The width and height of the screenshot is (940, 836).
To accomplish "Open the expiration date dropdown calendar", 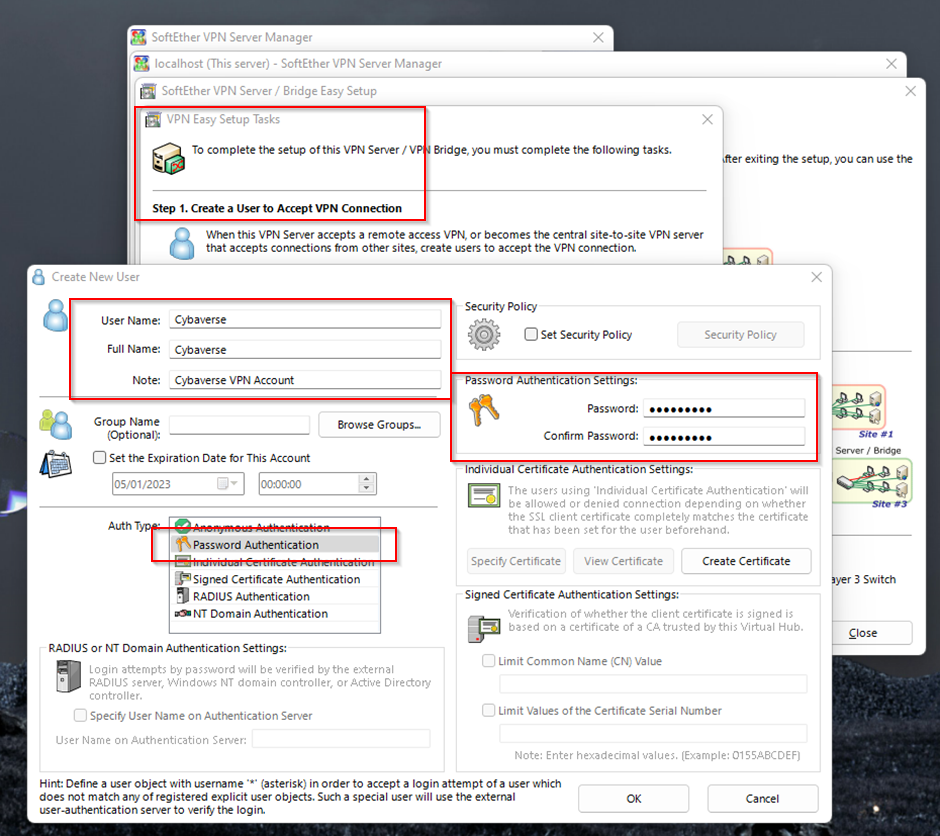I will pos(228,484).
